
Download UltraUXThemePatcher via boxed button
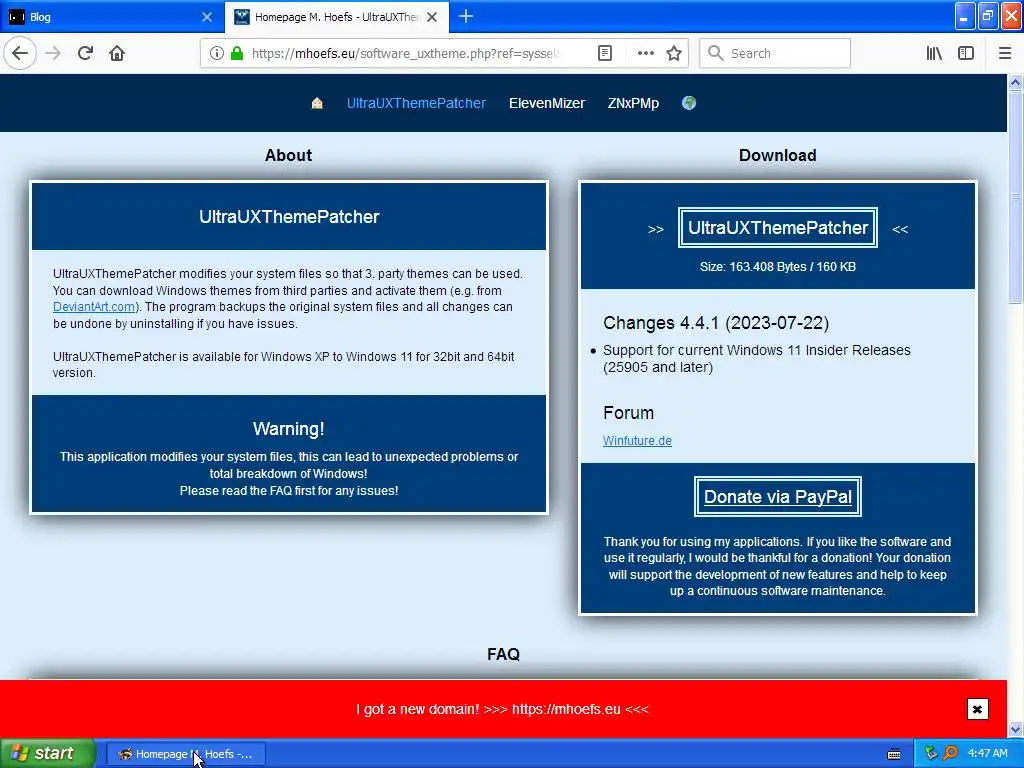778,228
